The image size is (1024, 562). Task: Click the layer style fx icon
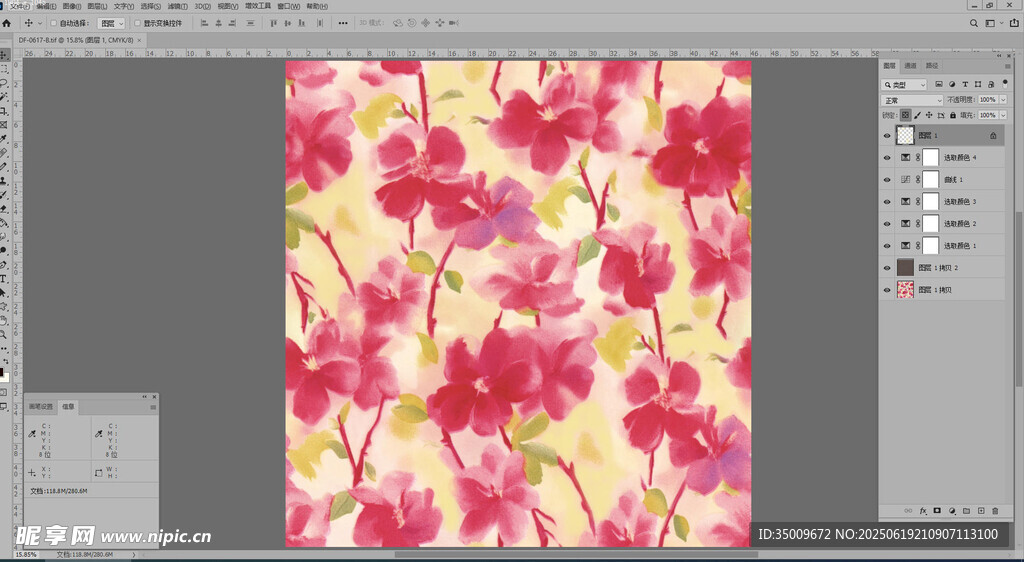tap(923, 510)
